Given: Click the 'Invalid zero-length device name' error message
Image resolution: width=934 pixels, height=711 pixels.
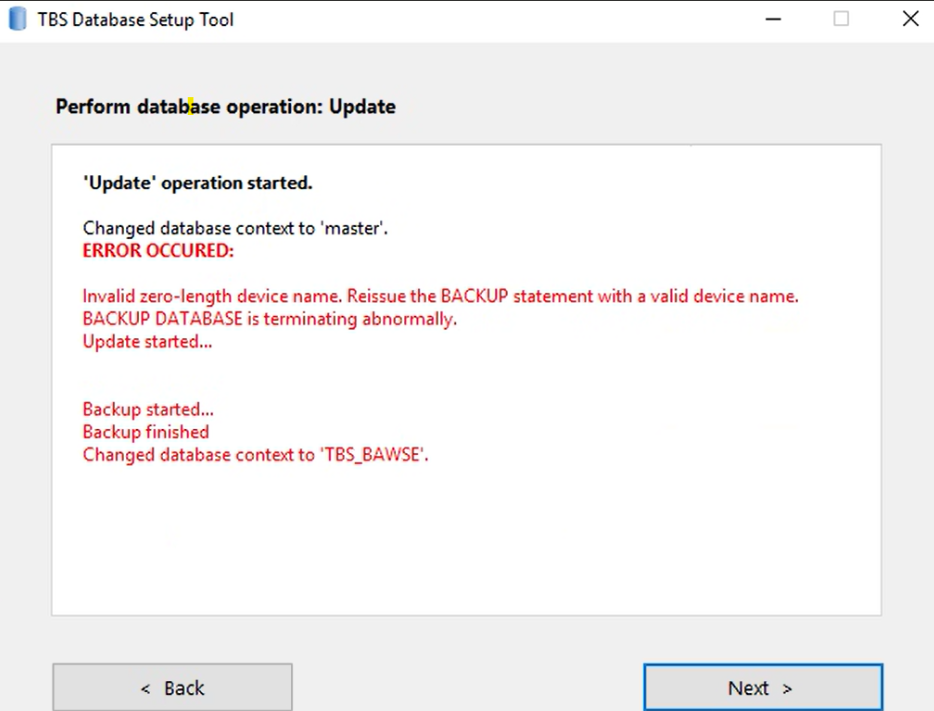Looking at the screenshot, I should point(440,296).
